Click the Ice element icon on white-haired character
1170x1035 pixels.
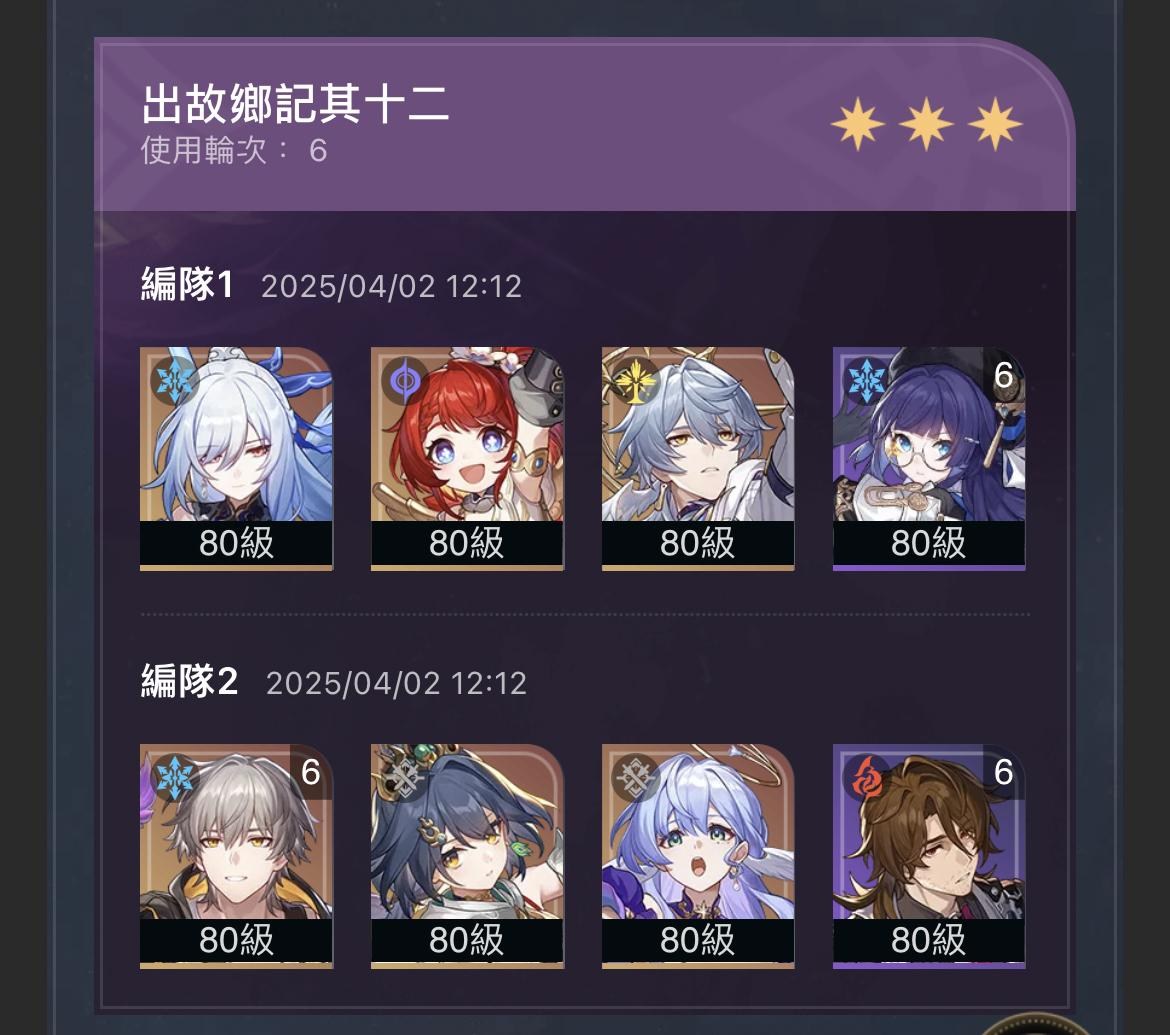coord(174,381)
